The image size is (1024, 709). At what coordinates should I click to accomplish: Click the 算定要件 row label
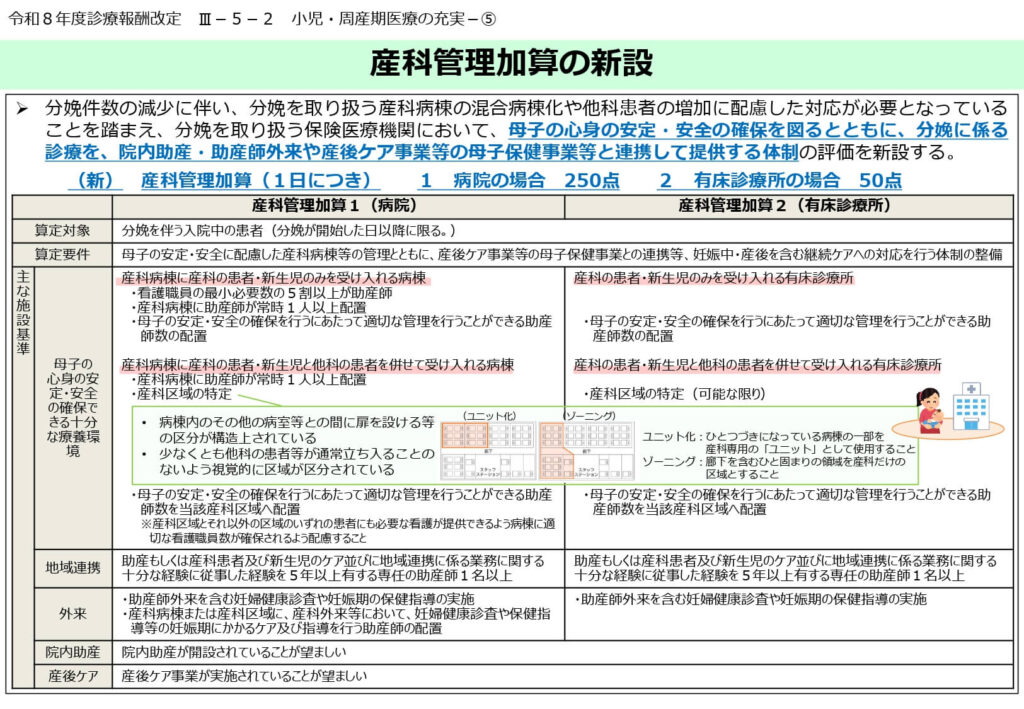[62, 254]
